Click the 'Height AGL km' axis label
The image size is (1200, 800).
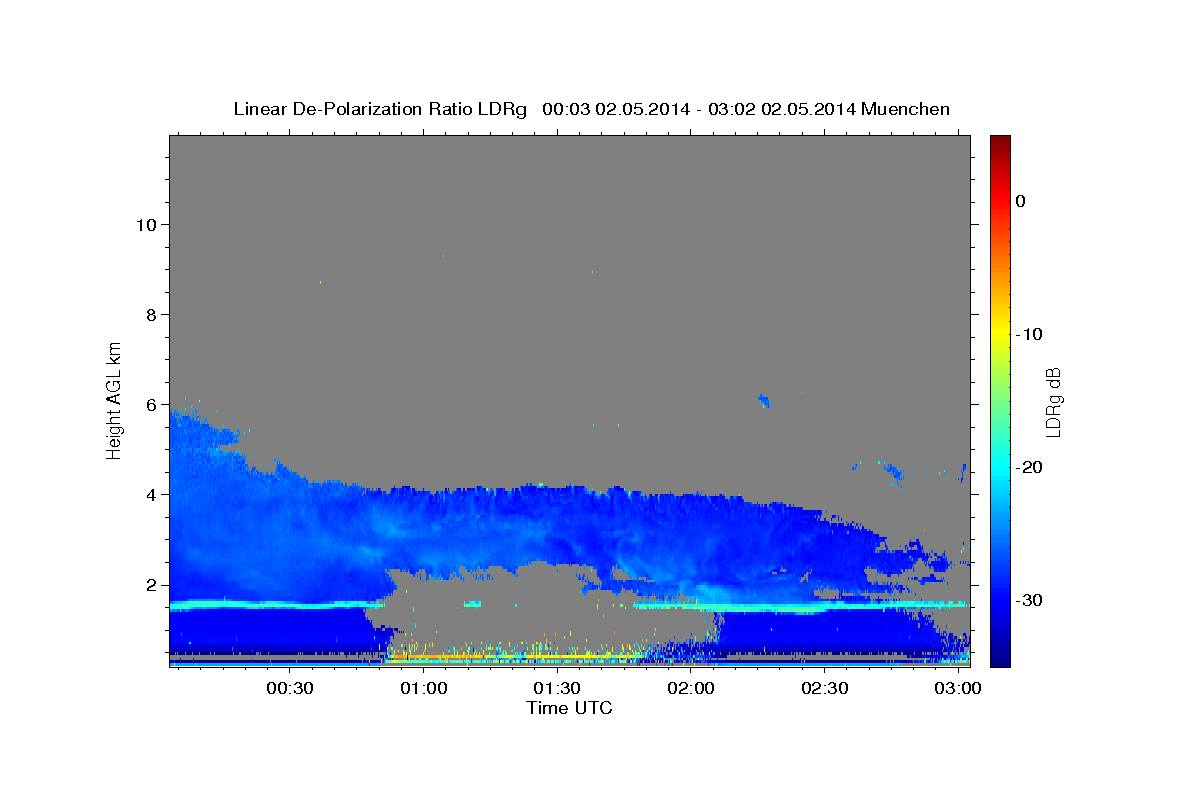[115, 399]
